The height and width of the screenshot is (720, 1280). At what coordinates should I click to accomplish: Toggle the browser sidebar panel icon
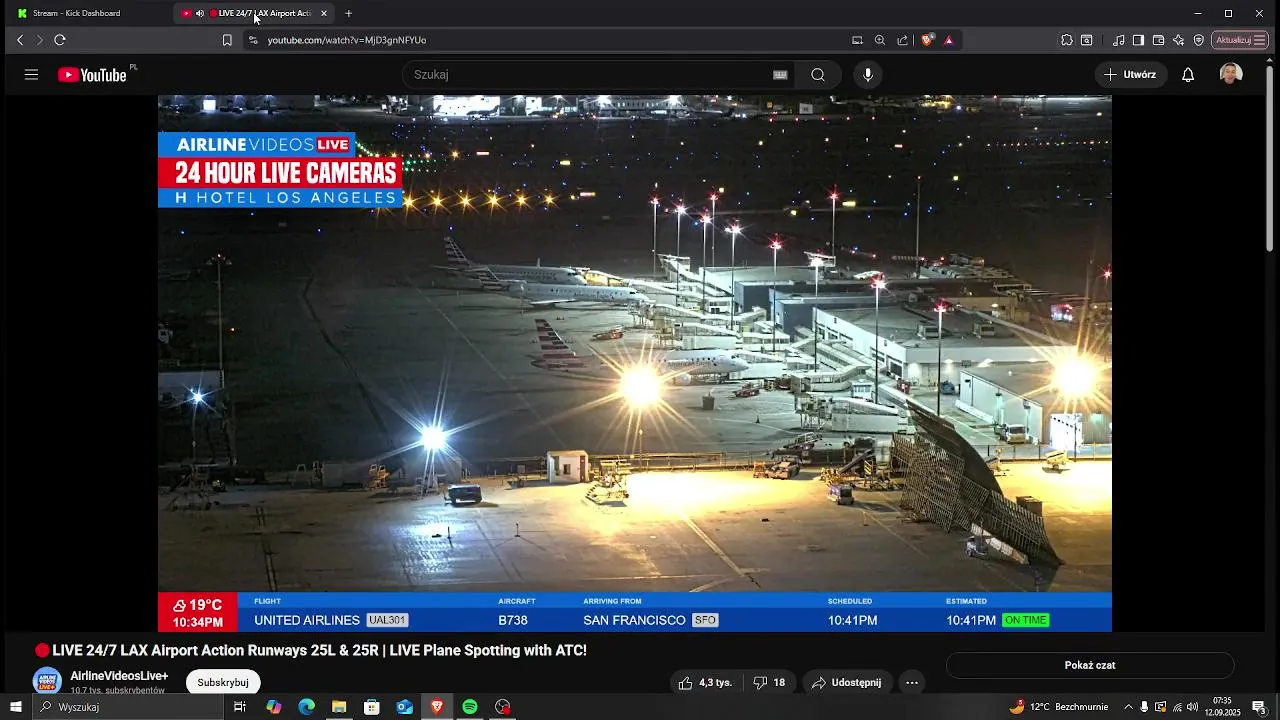click(x=1138, y=40)
